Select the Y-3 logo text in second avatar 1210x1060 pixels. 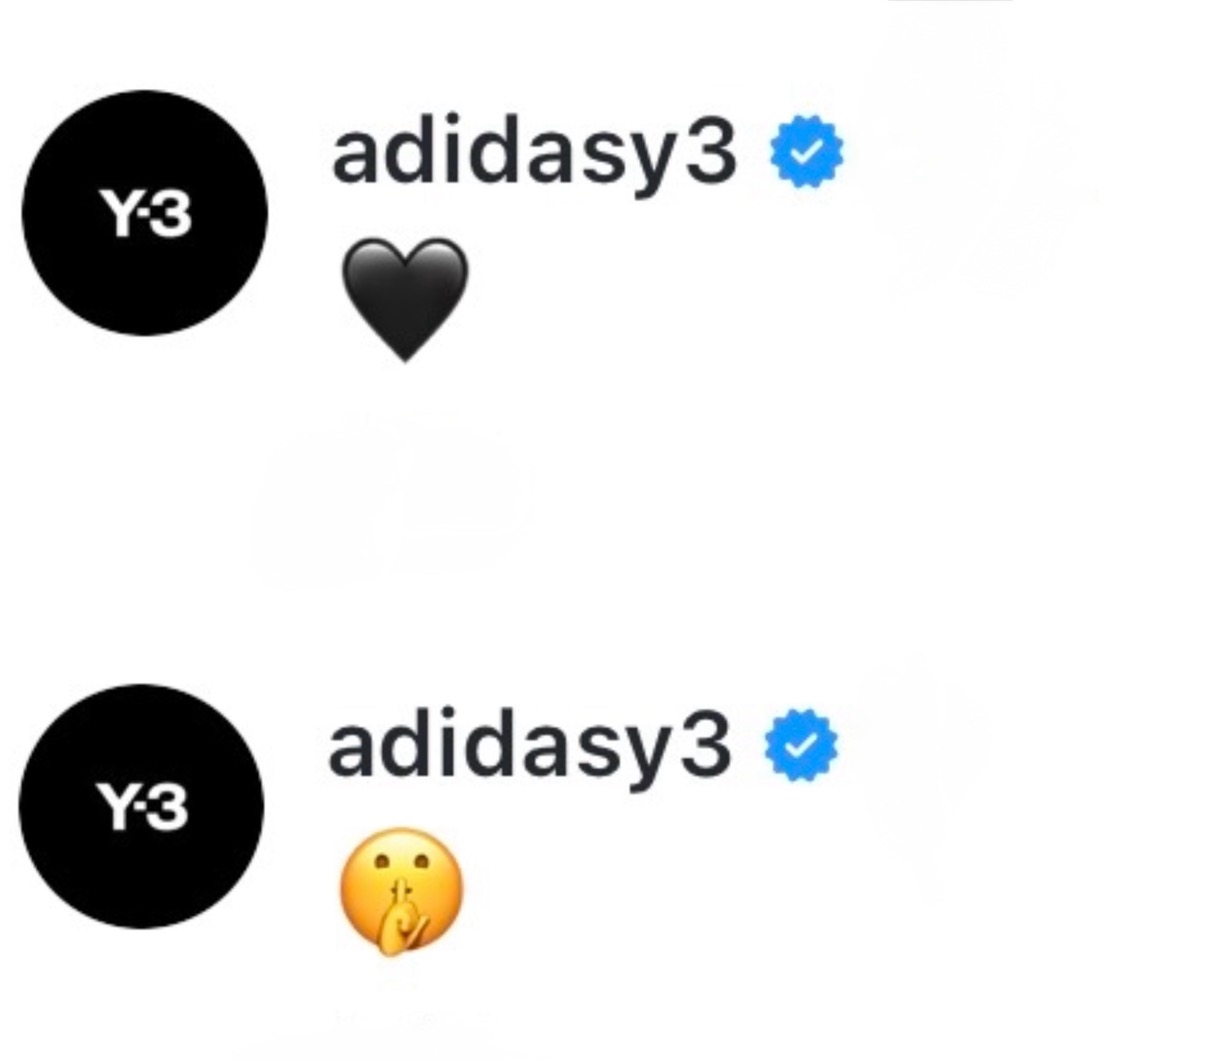pos(141,808)
